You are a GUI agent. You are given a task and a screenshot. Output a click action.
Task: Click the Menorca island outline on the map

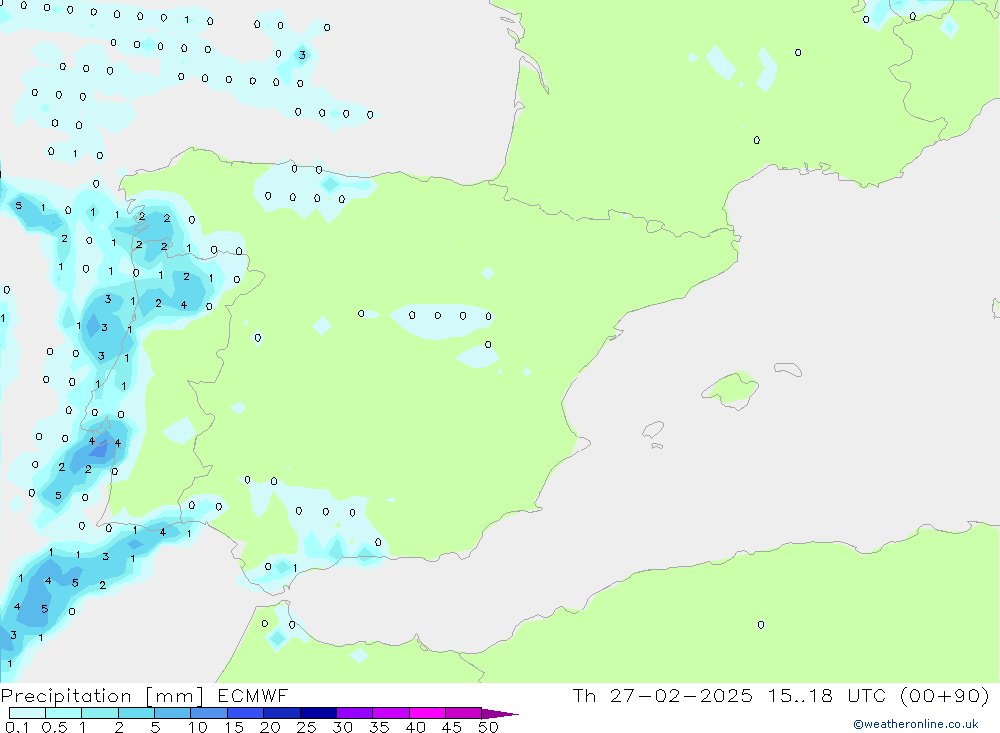pyautogui.click(x=788, y=369)
